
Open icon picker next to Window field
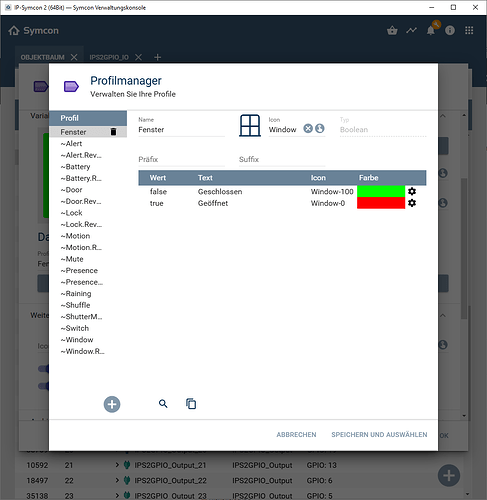320,128
